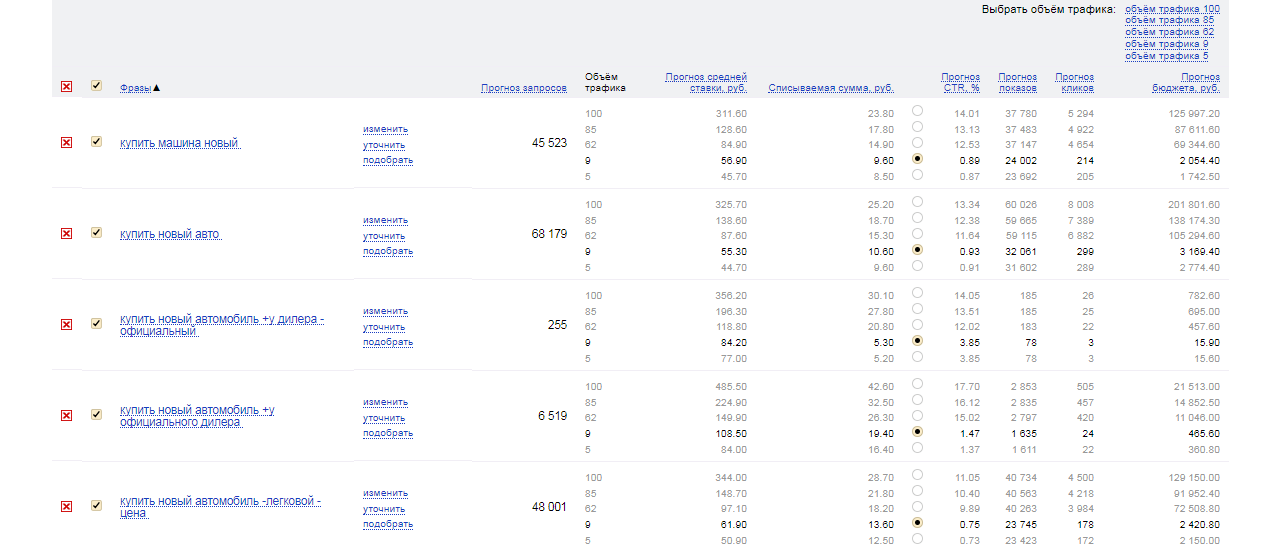Select traffic volume 85 radio for 'купить новый авто'
Screen dimensions: 1269x551
(x=917, y=218)
